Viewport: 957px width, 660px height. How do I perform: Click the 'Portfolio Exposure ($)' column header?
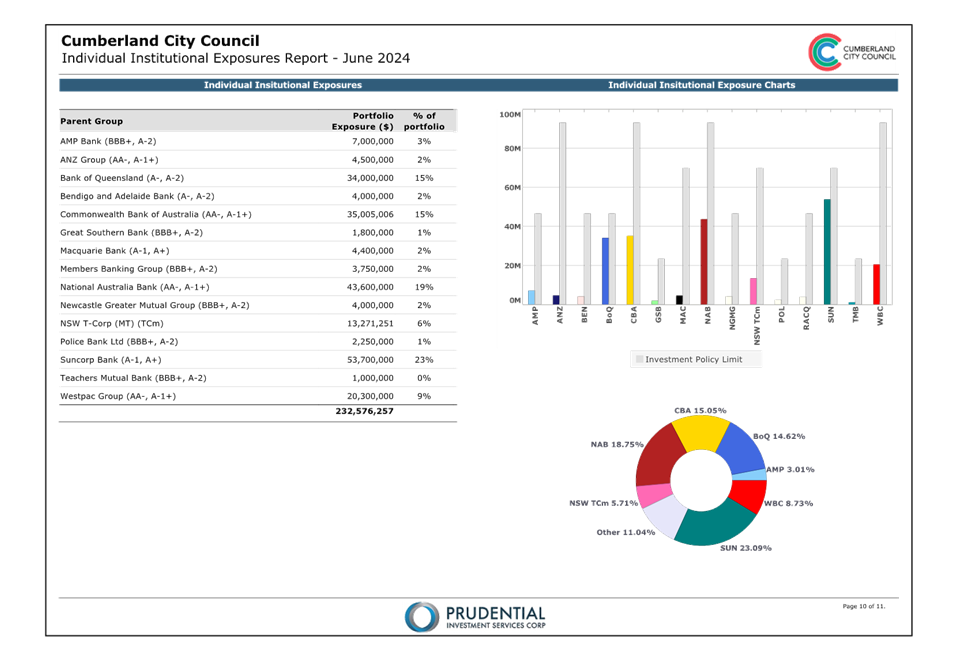click(363, 121)
